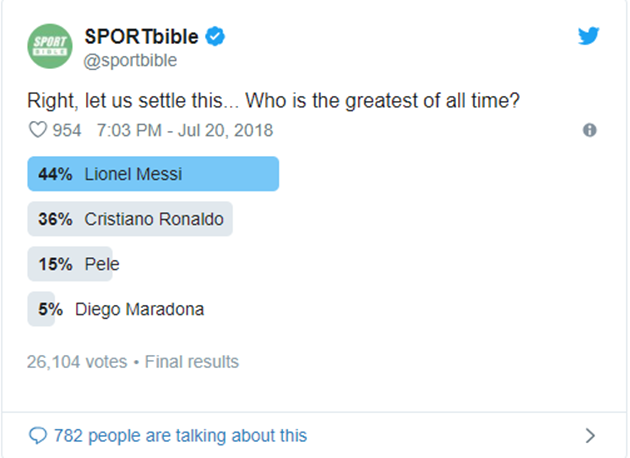Select the Diego Maradona poll option
Screen dimensions: 630x458
[139, 309]
